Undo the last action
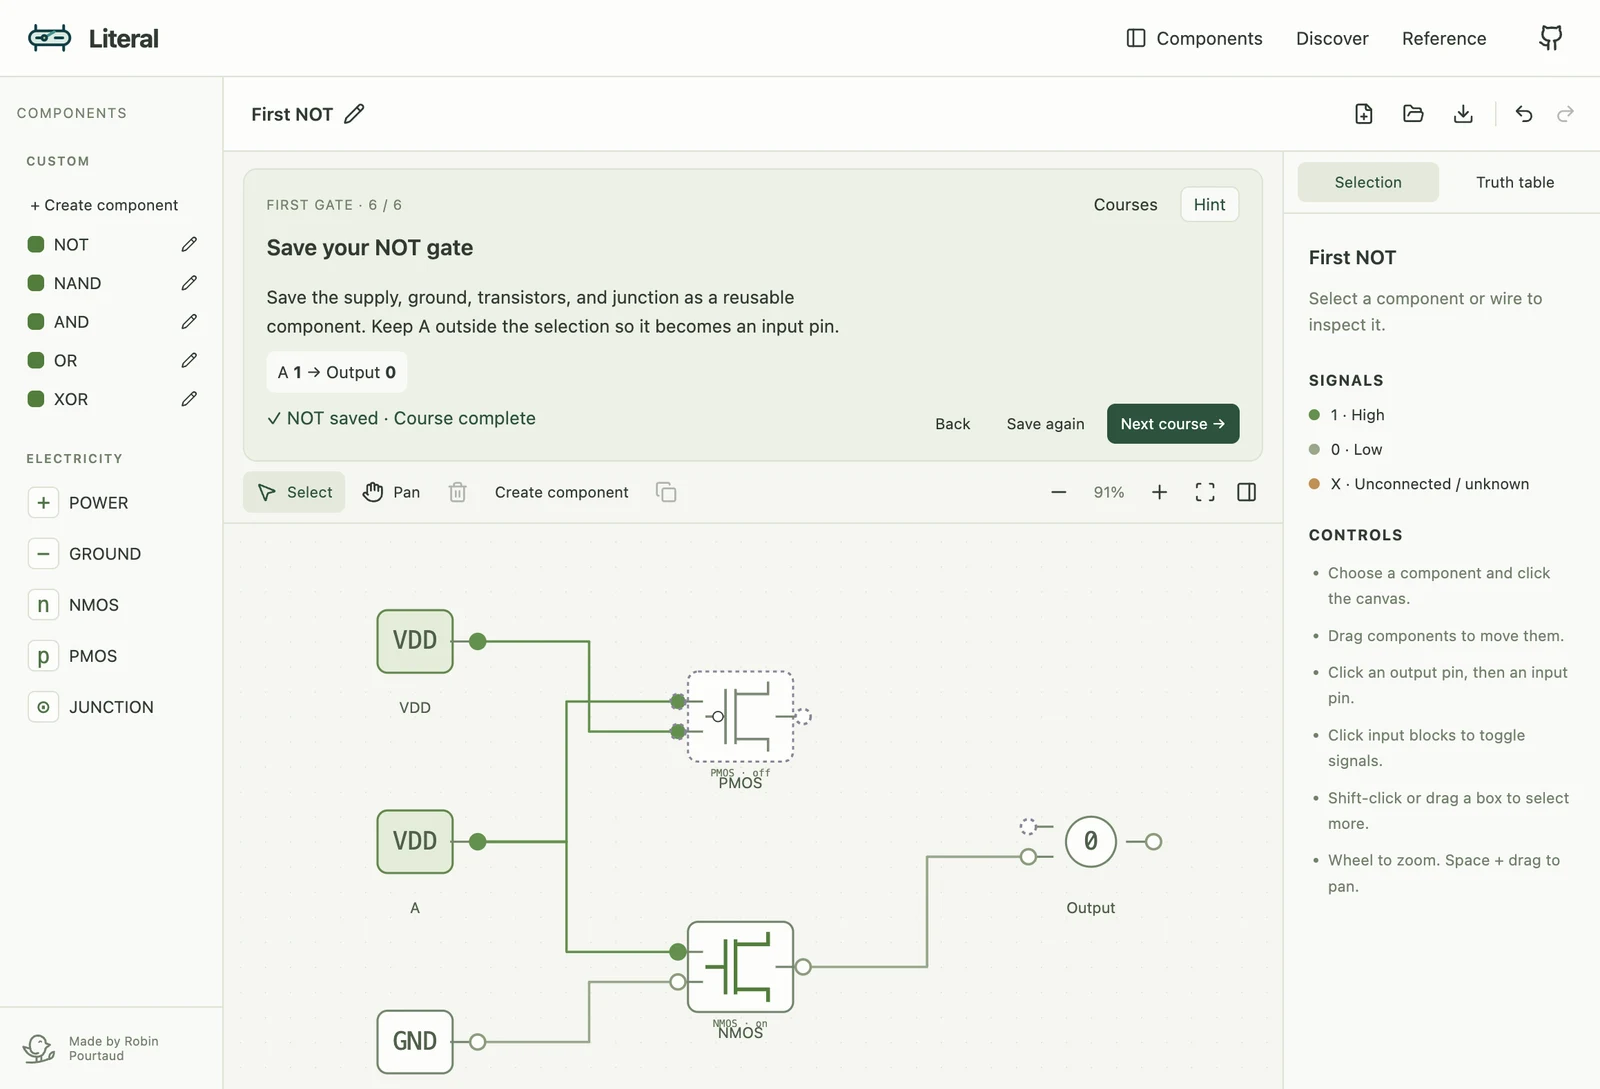 pos(1524,114)
